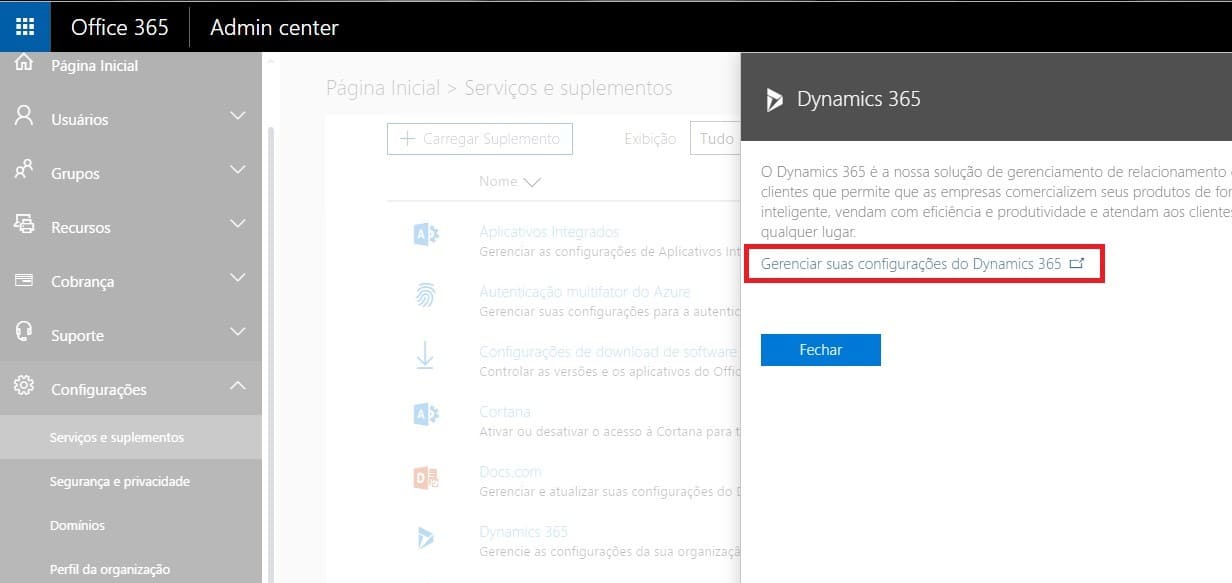Click the Suporte headset icon
The height and width of the screenshot is (583, 1232).
point(24,333)
